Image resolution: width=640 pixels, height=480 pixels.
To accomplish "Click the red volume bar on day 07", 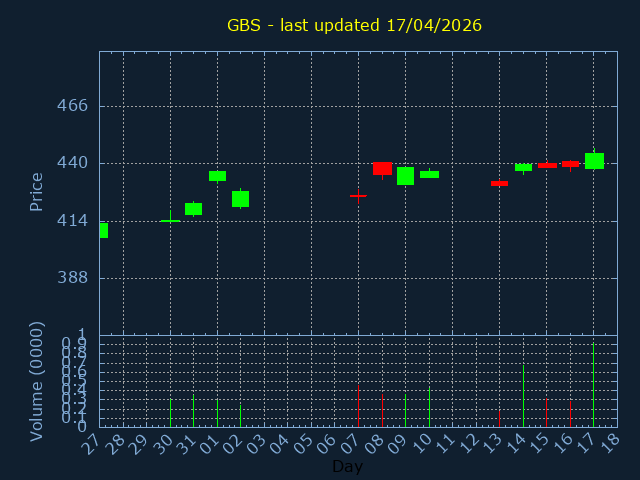I will pyautogui.click(x=358, y=405).
